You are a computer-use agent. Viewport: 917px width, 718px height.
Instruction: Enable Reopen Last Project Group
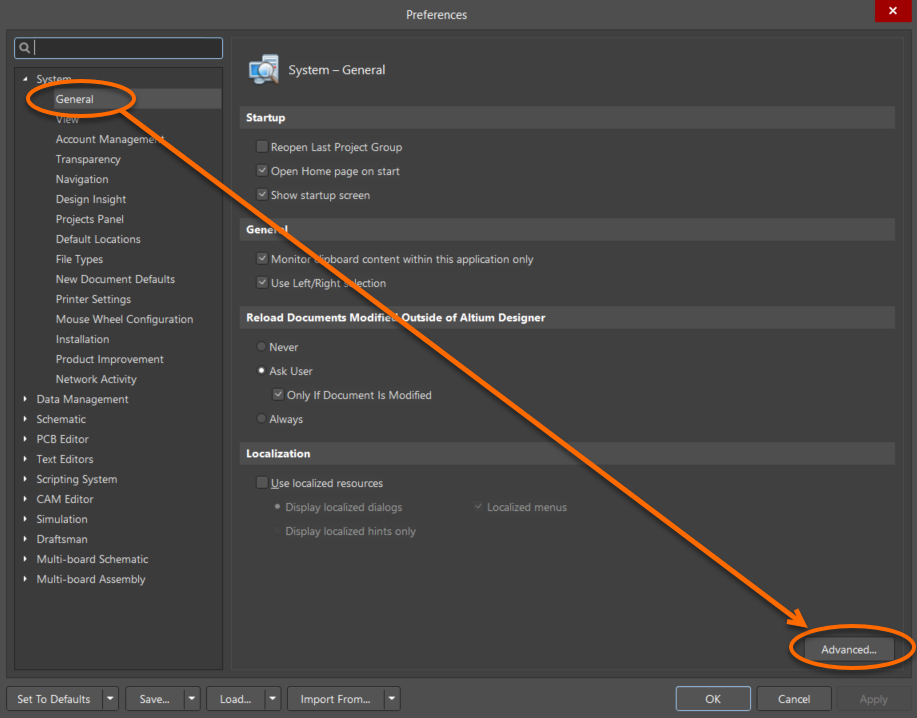pyautogui.click(x=262, y=147)
